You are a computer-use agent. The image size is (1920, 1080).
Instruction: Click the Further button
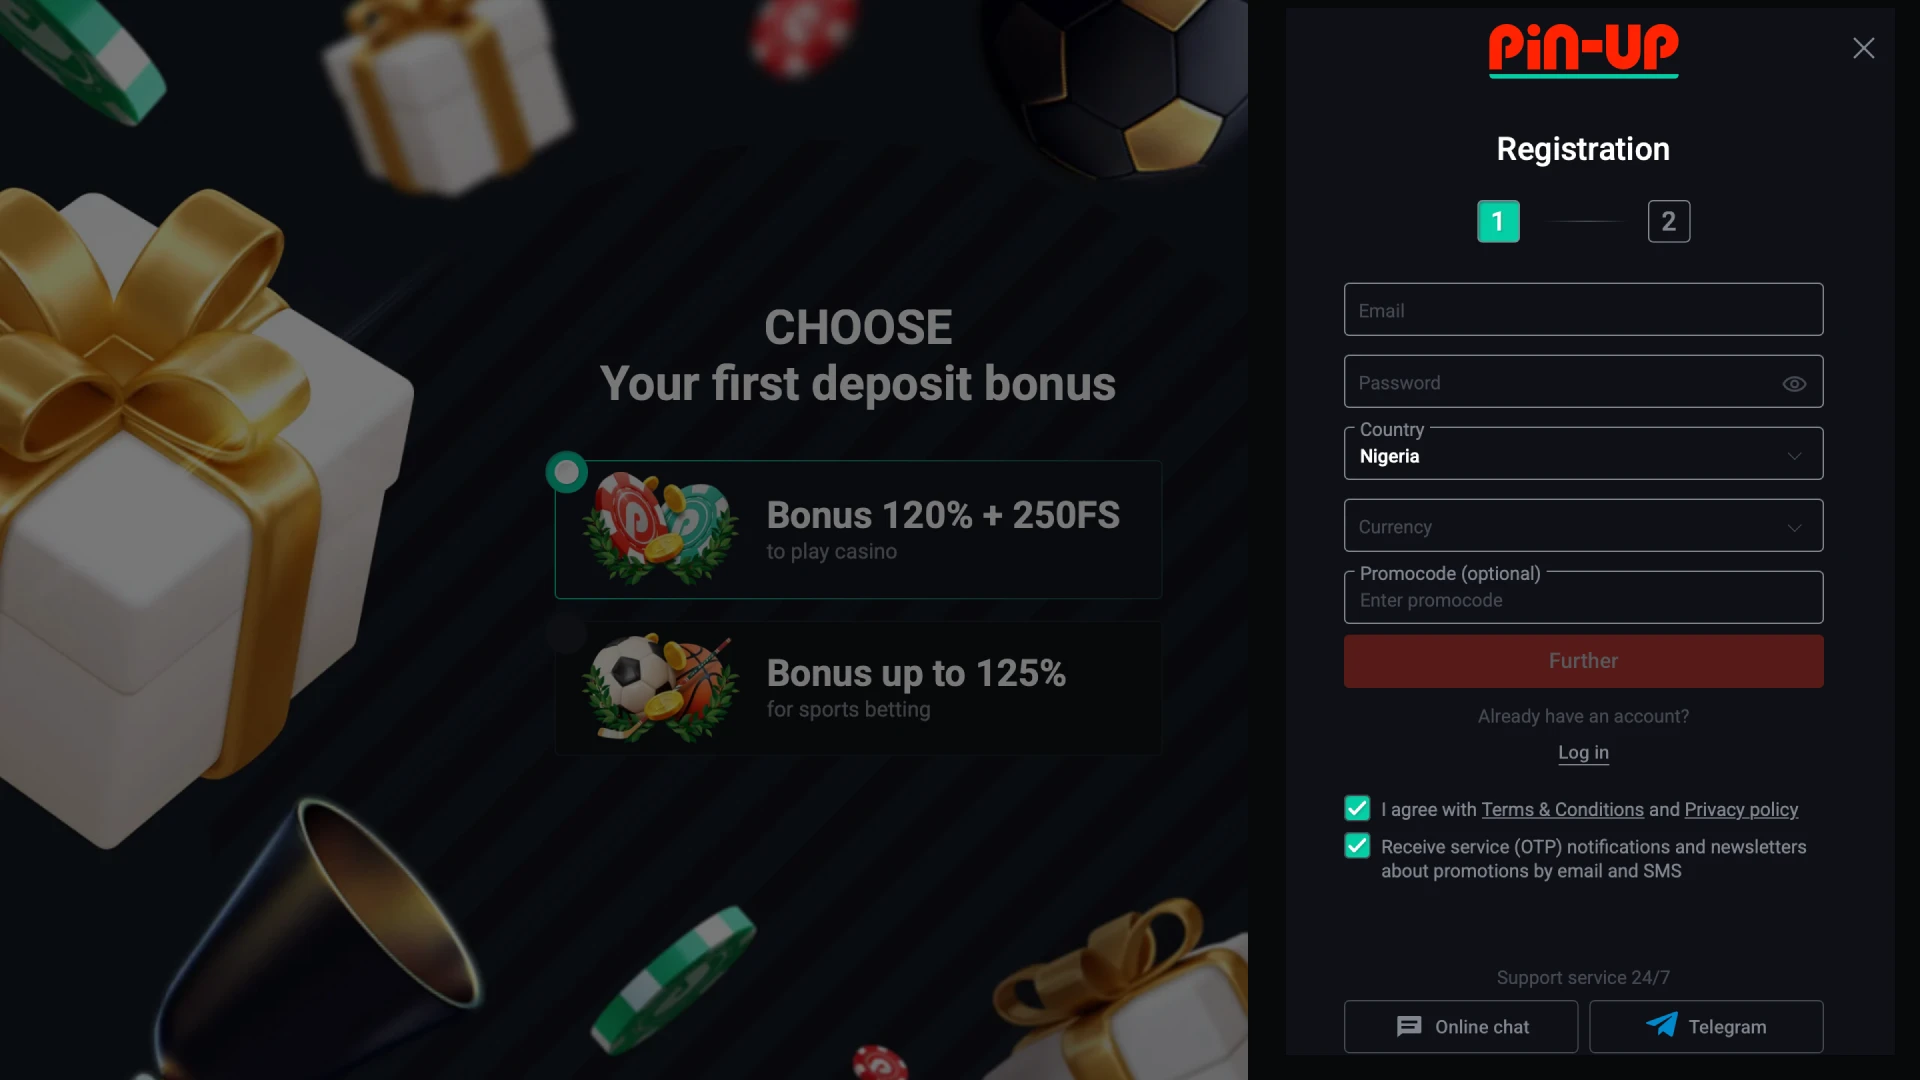[x=1583, y=661]
